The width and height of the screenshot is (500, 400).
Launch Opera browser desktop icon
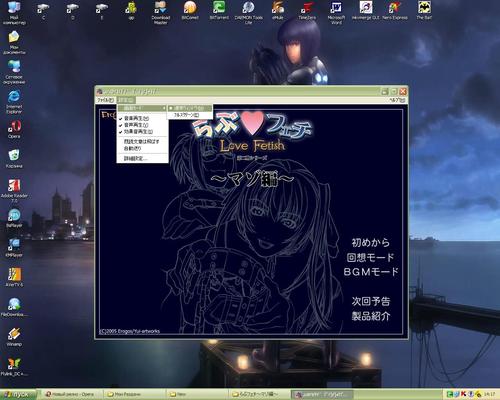coord(14,129)
